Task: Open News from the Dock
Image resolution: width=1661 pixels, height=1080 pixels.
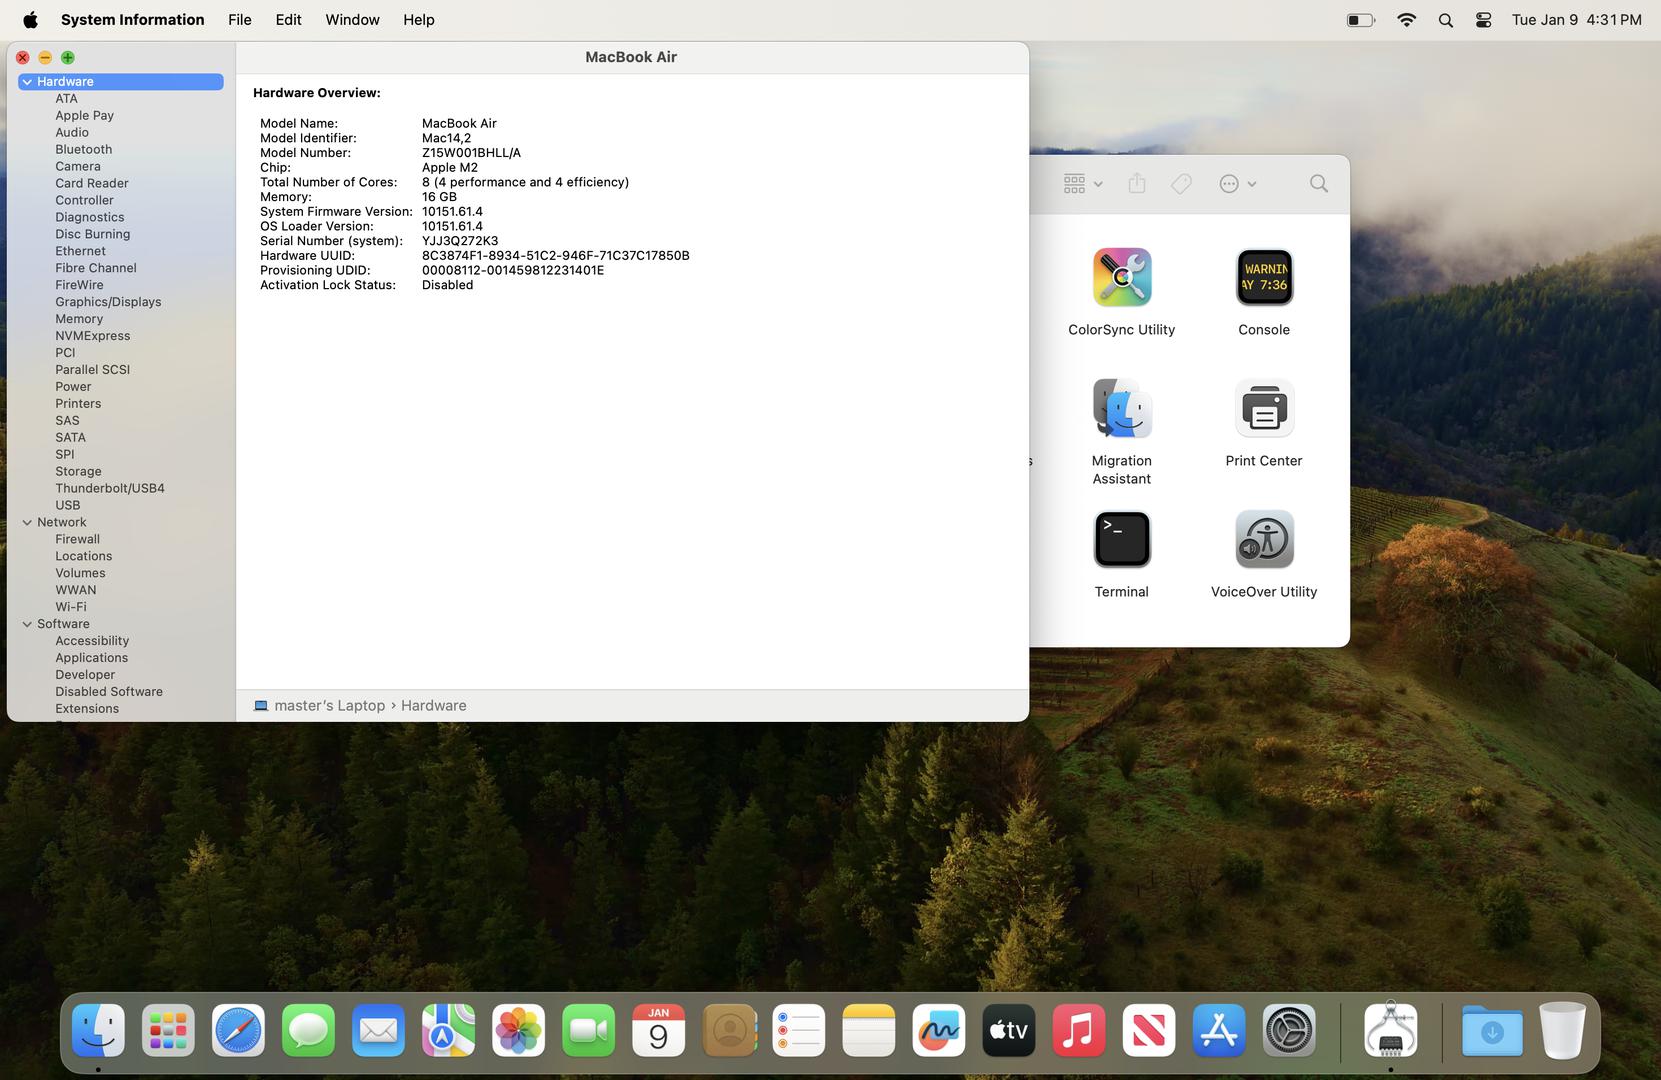Action: tap(1149, 1030)
